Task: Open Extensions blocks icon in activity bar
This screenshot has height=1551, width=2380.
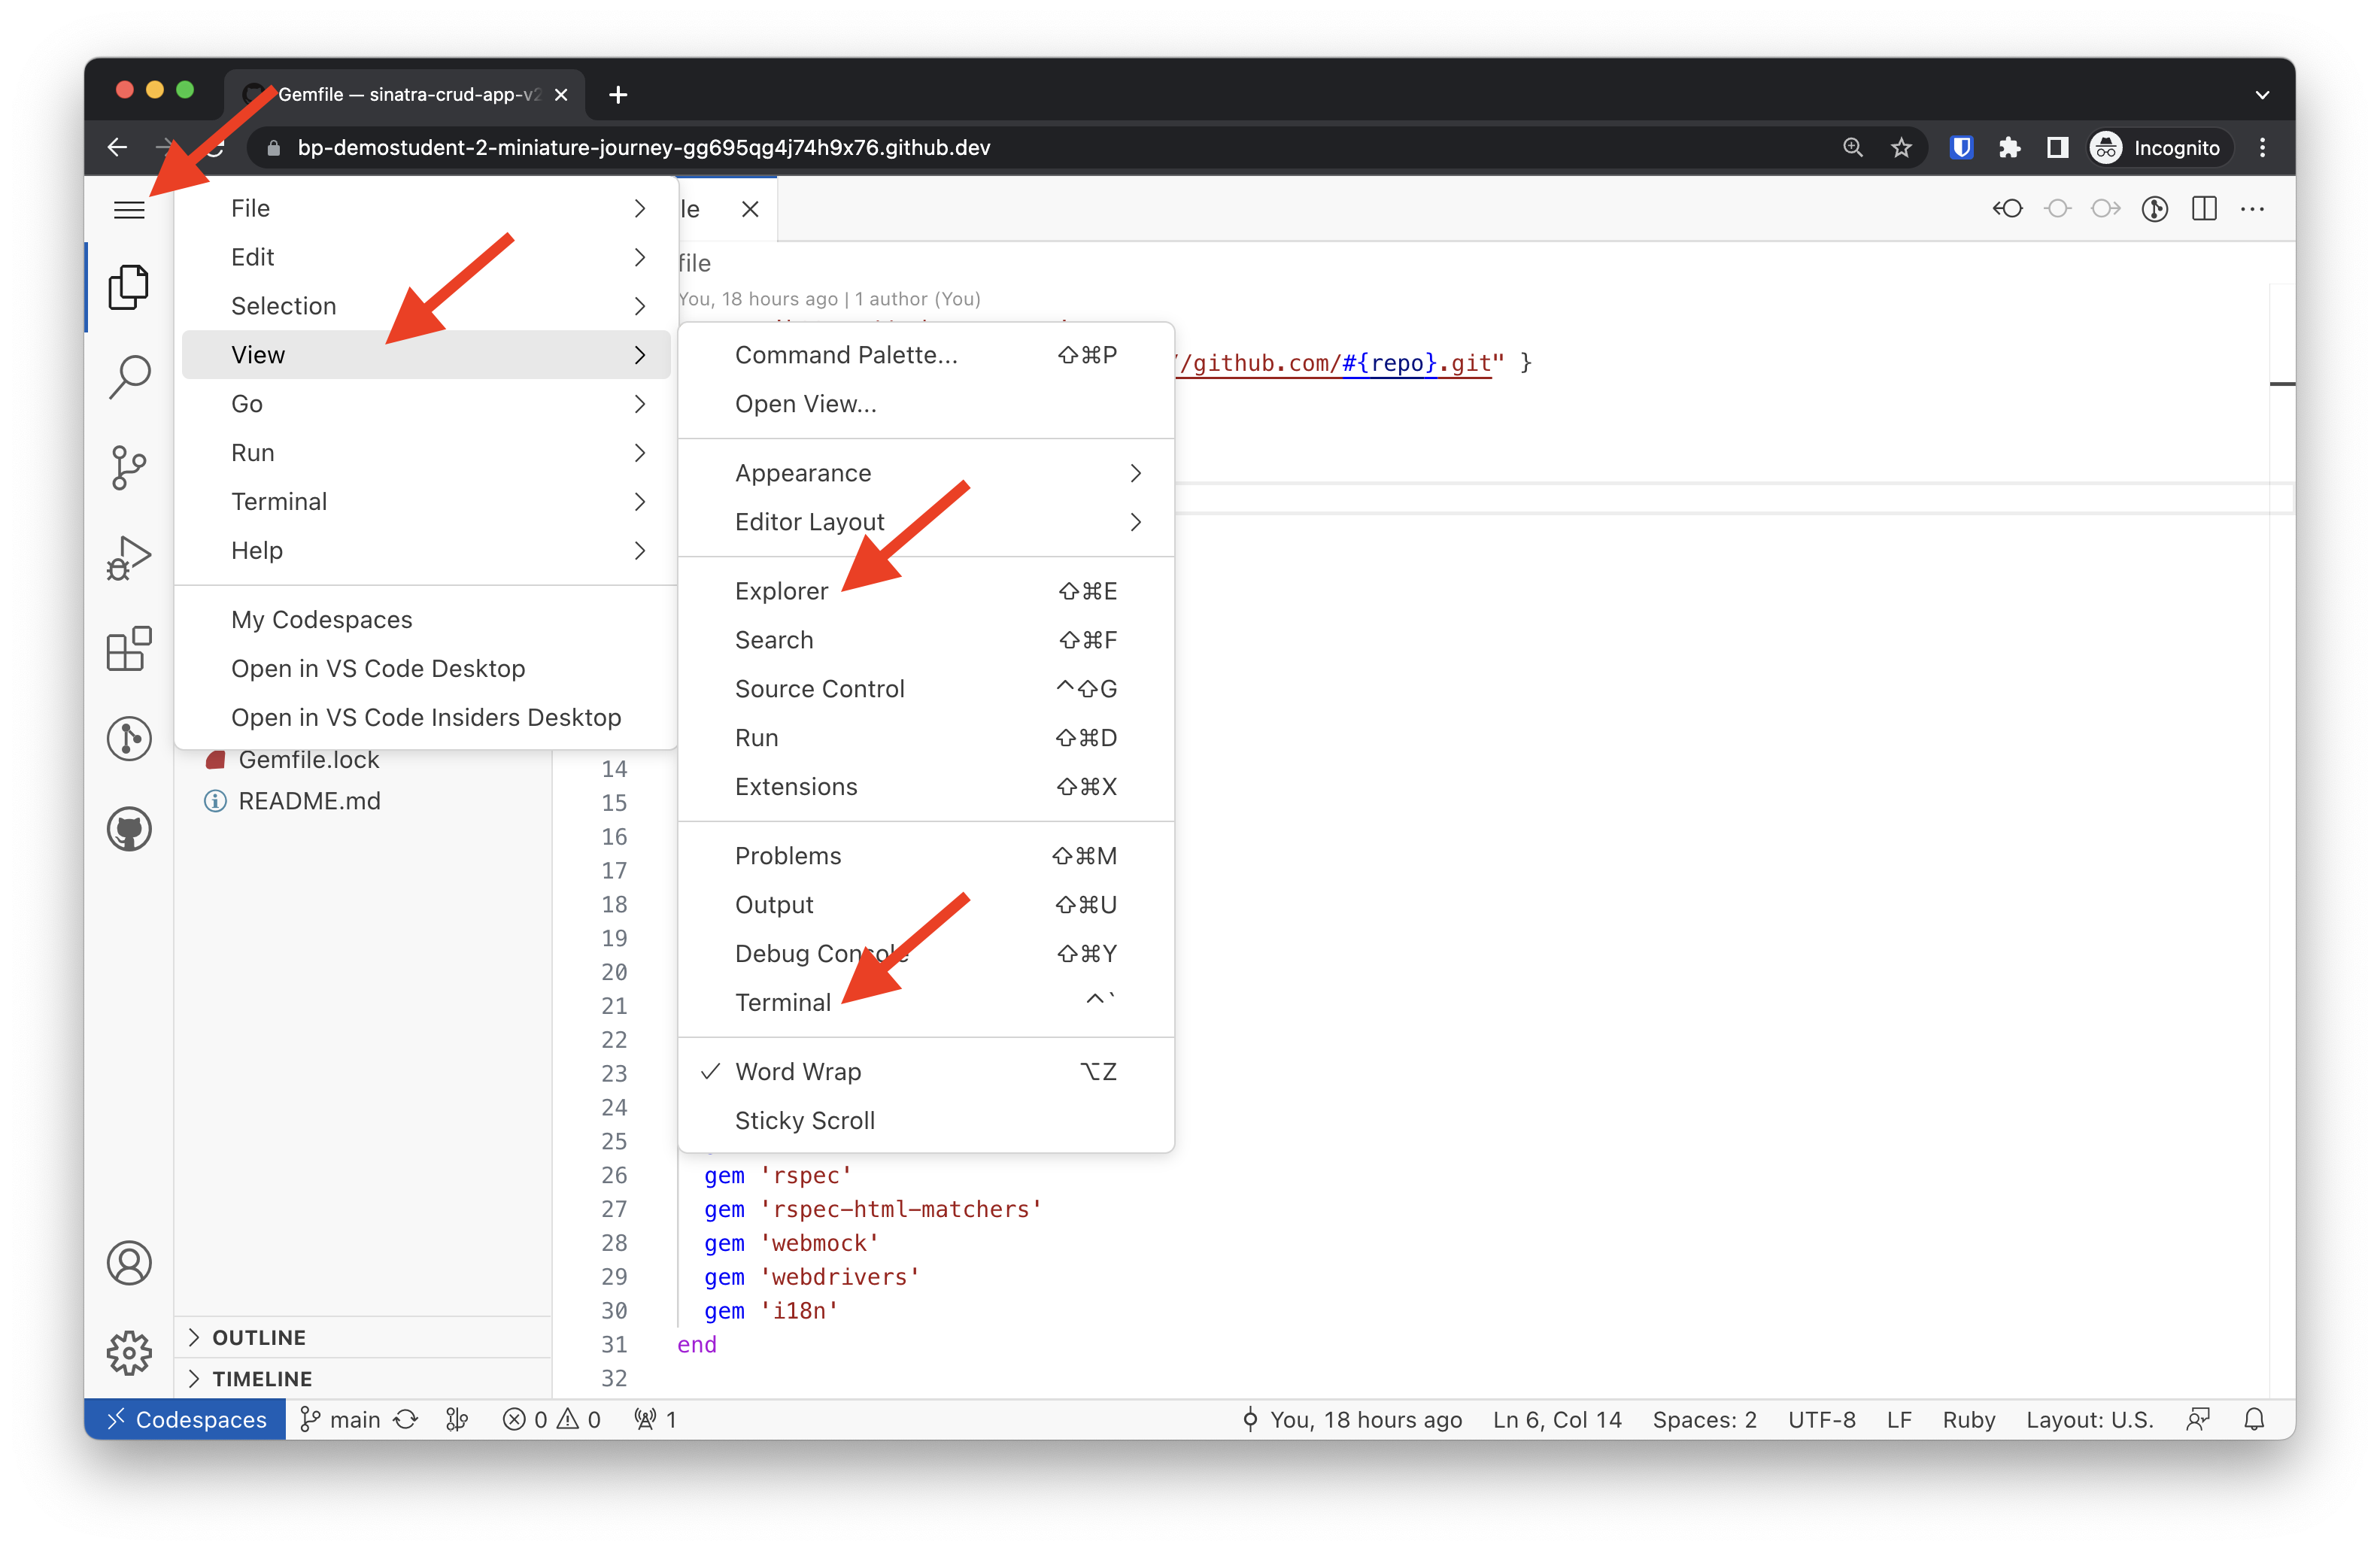Action: 129,649
